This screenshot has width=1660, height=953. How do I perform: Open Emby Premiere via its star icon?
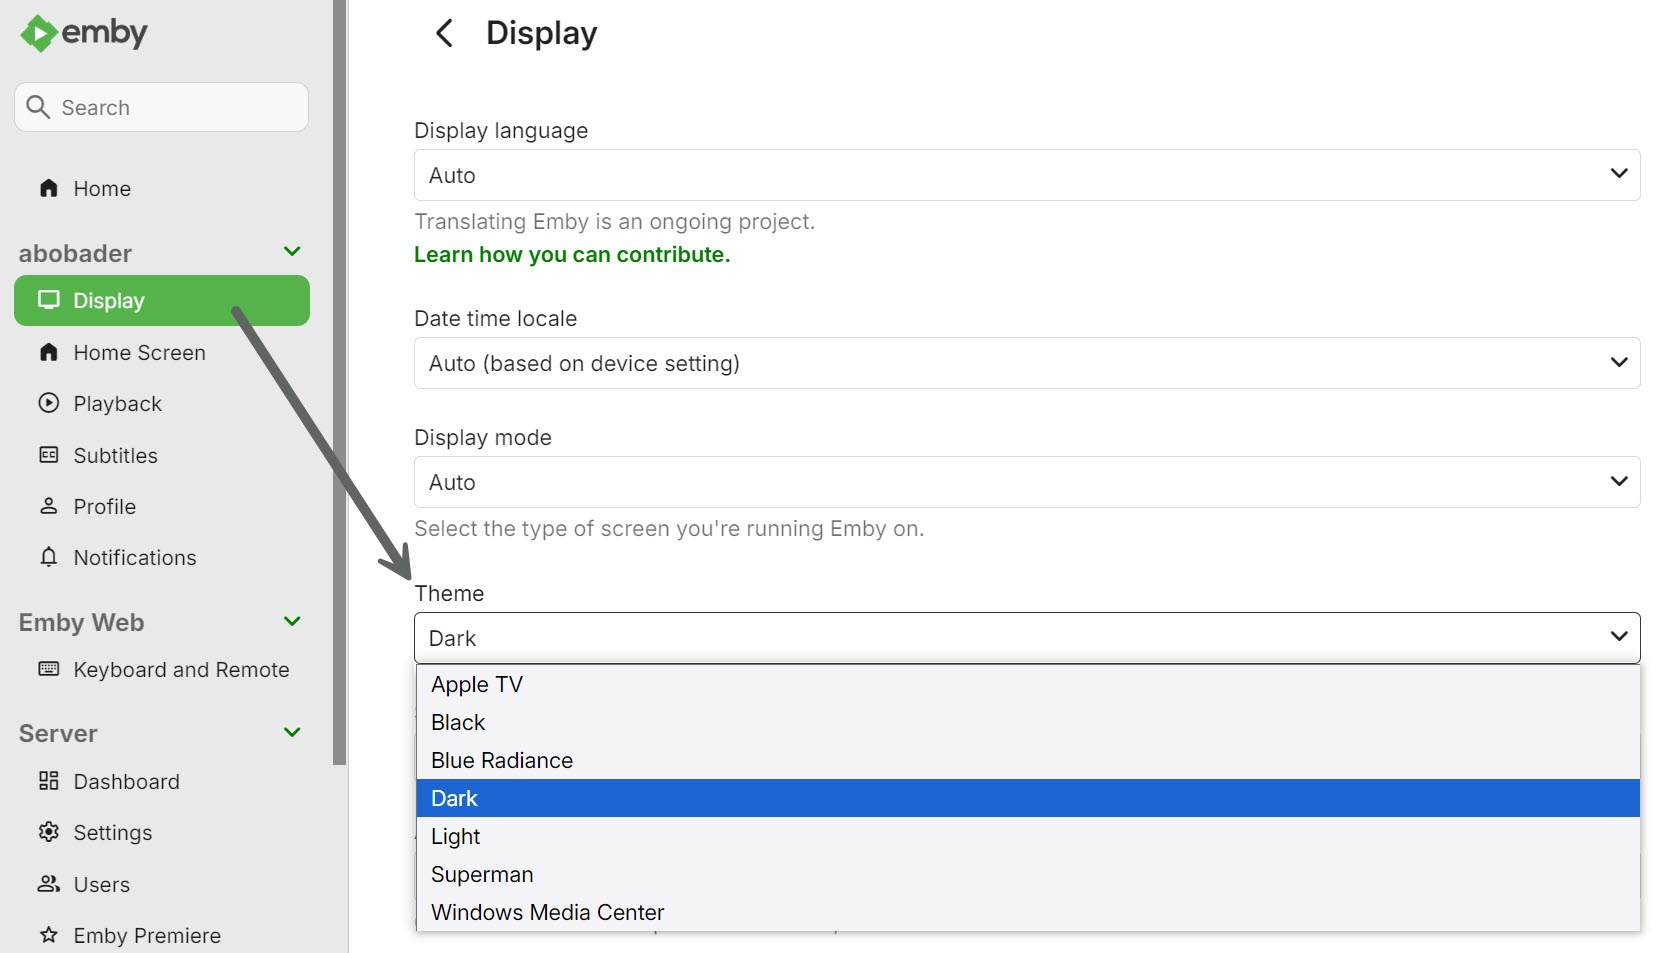point(48,935)
